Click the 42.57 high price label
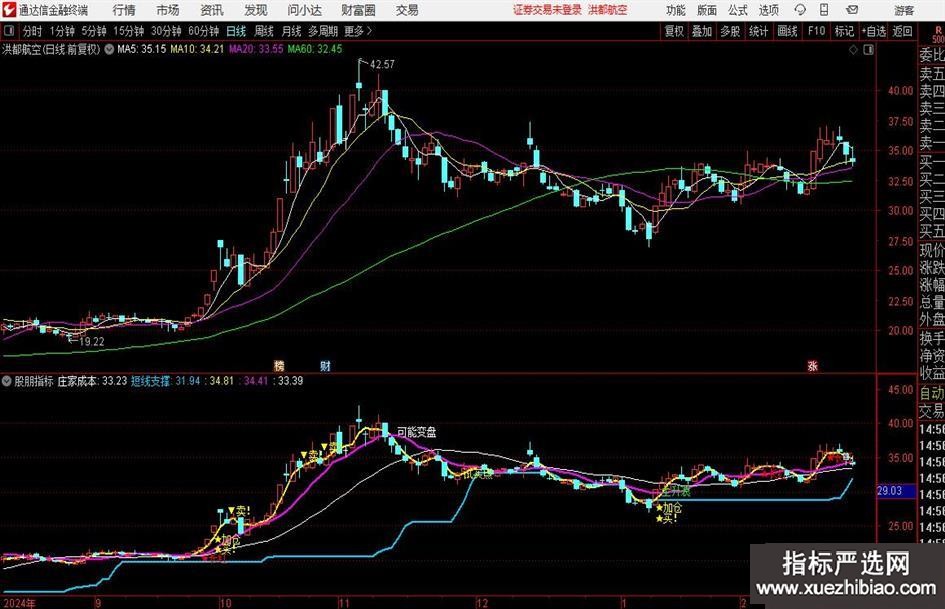The width and height of the screenshot is (945, 609). point(382,65)
